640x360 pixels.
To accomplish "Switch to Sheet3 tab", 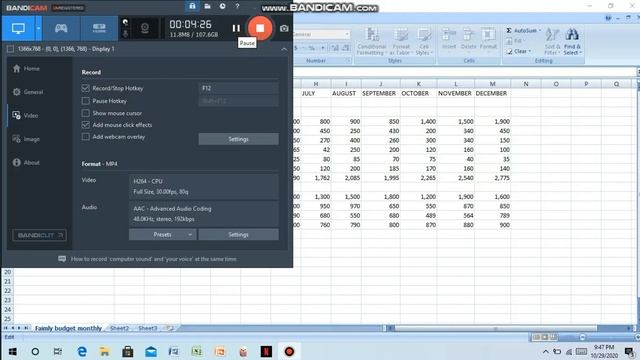I will coord(147,328).
